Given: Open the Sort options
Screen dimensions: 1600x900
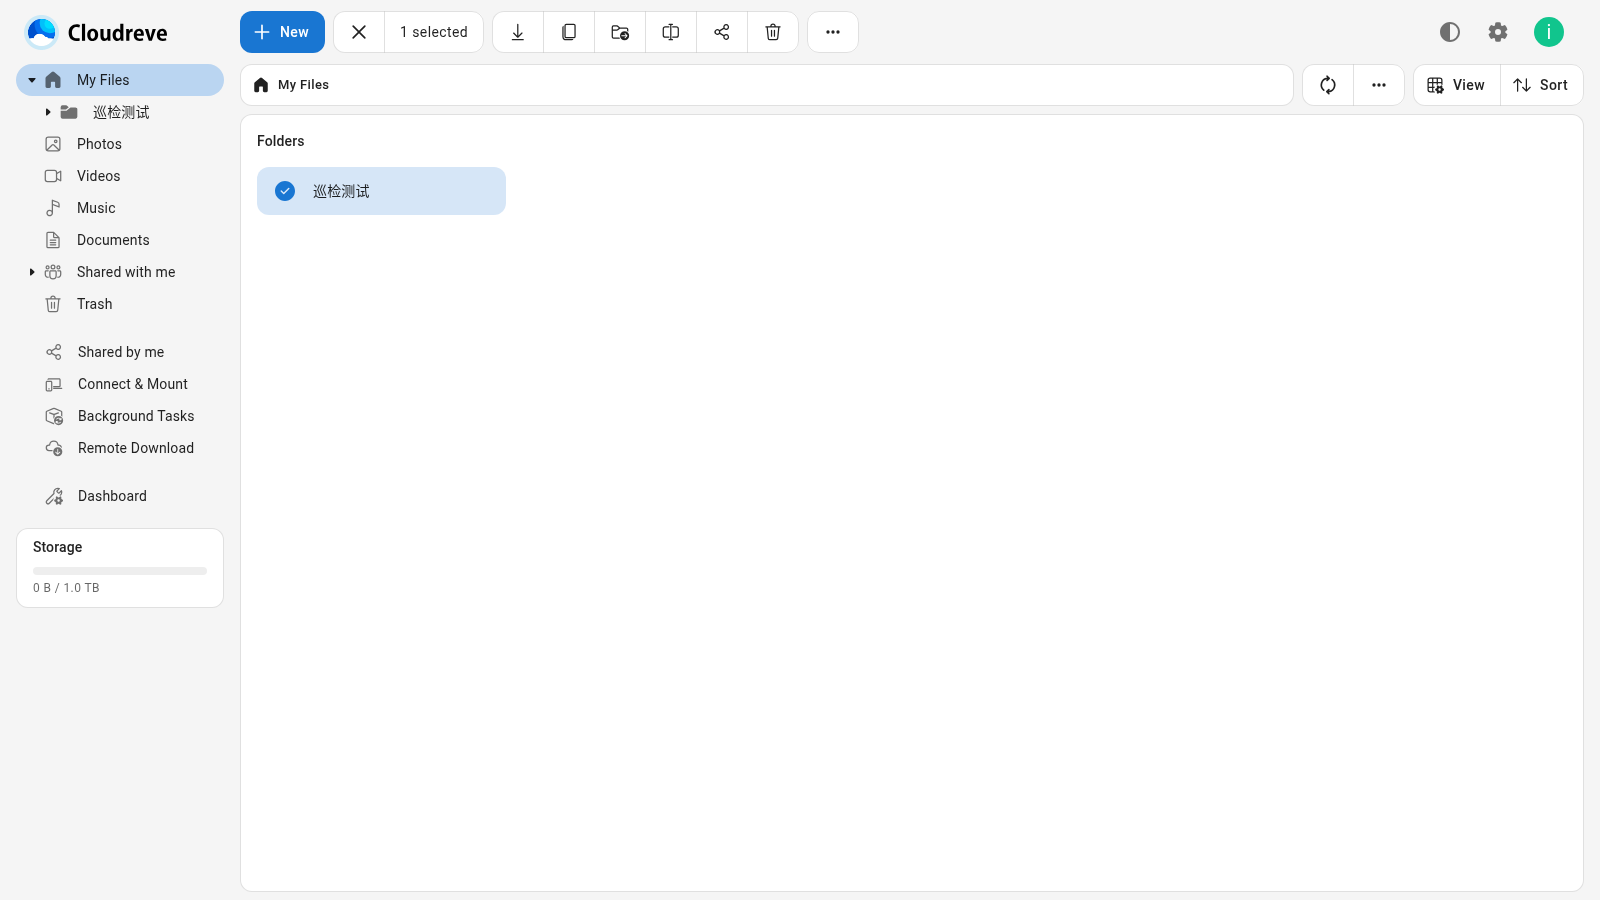Looking at the screenshot, I should 1541,85.
